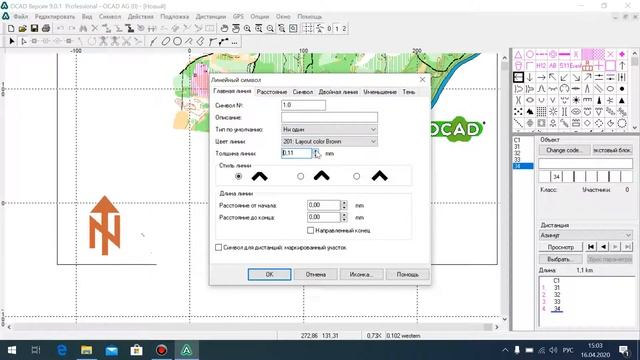Open the Файл menu
Viewport: 640px width, 360px height.
click(x=20, y=16)
